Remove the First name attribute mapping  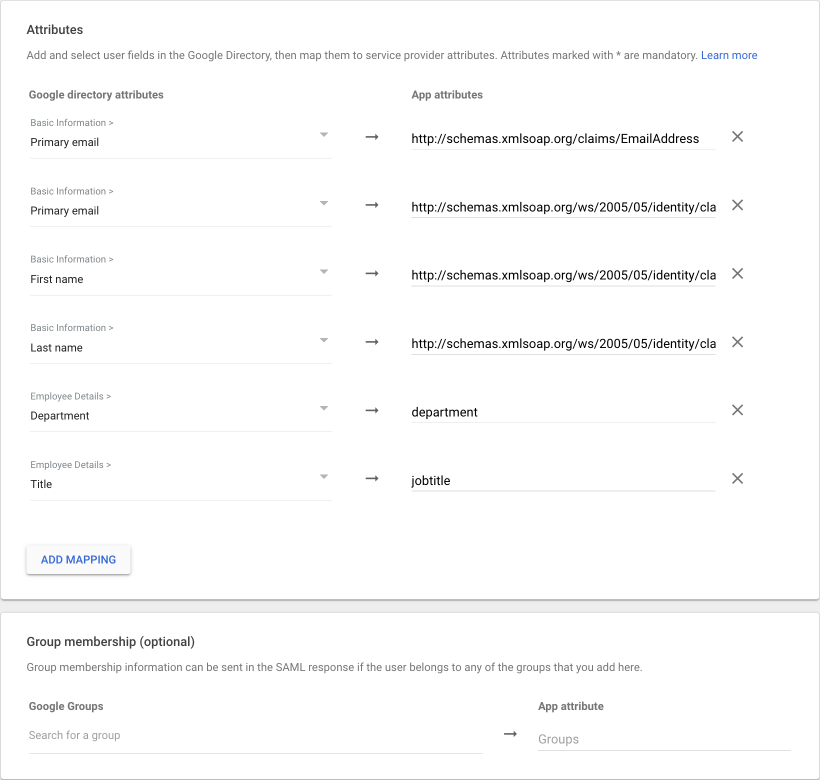click(x=737, y=274)
